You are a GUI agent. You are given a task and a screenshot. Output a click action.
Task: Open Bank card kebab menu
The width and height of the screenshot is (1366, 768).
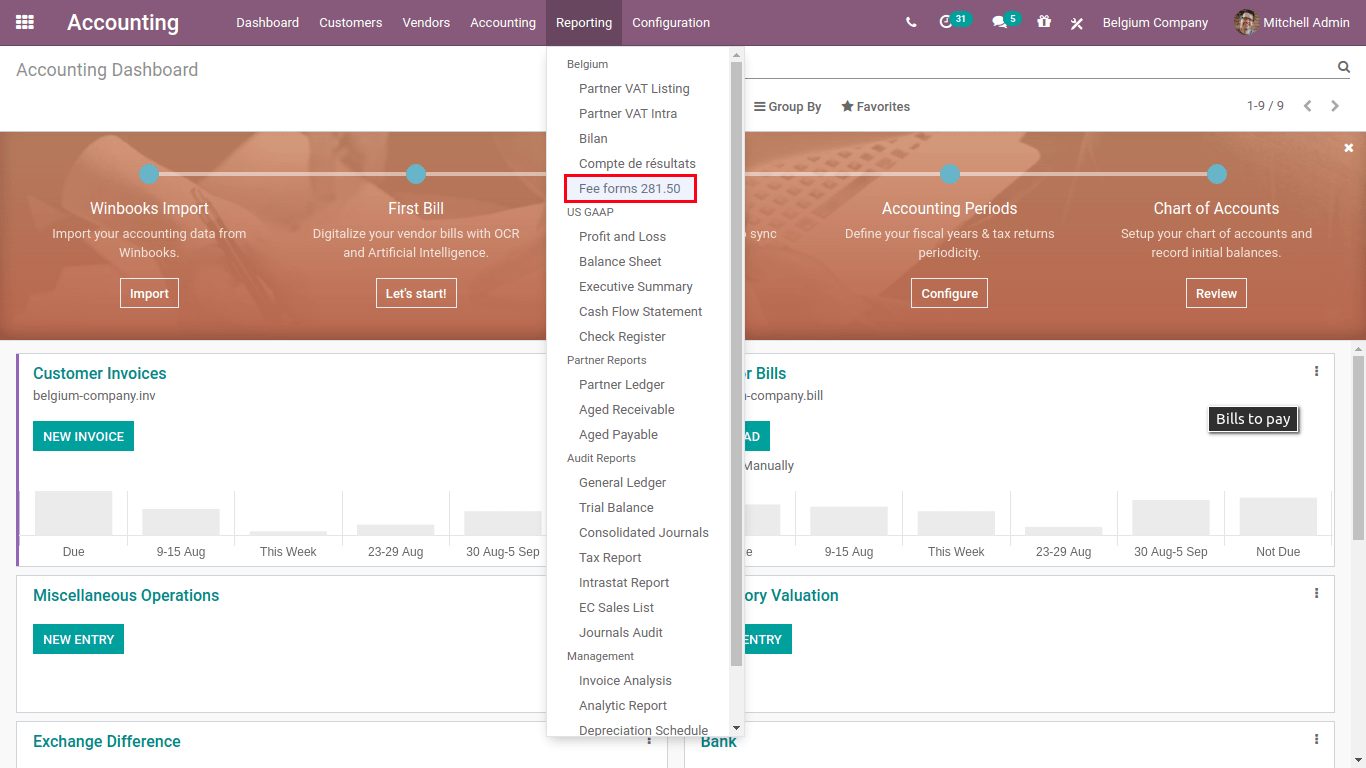(1316, 739)
